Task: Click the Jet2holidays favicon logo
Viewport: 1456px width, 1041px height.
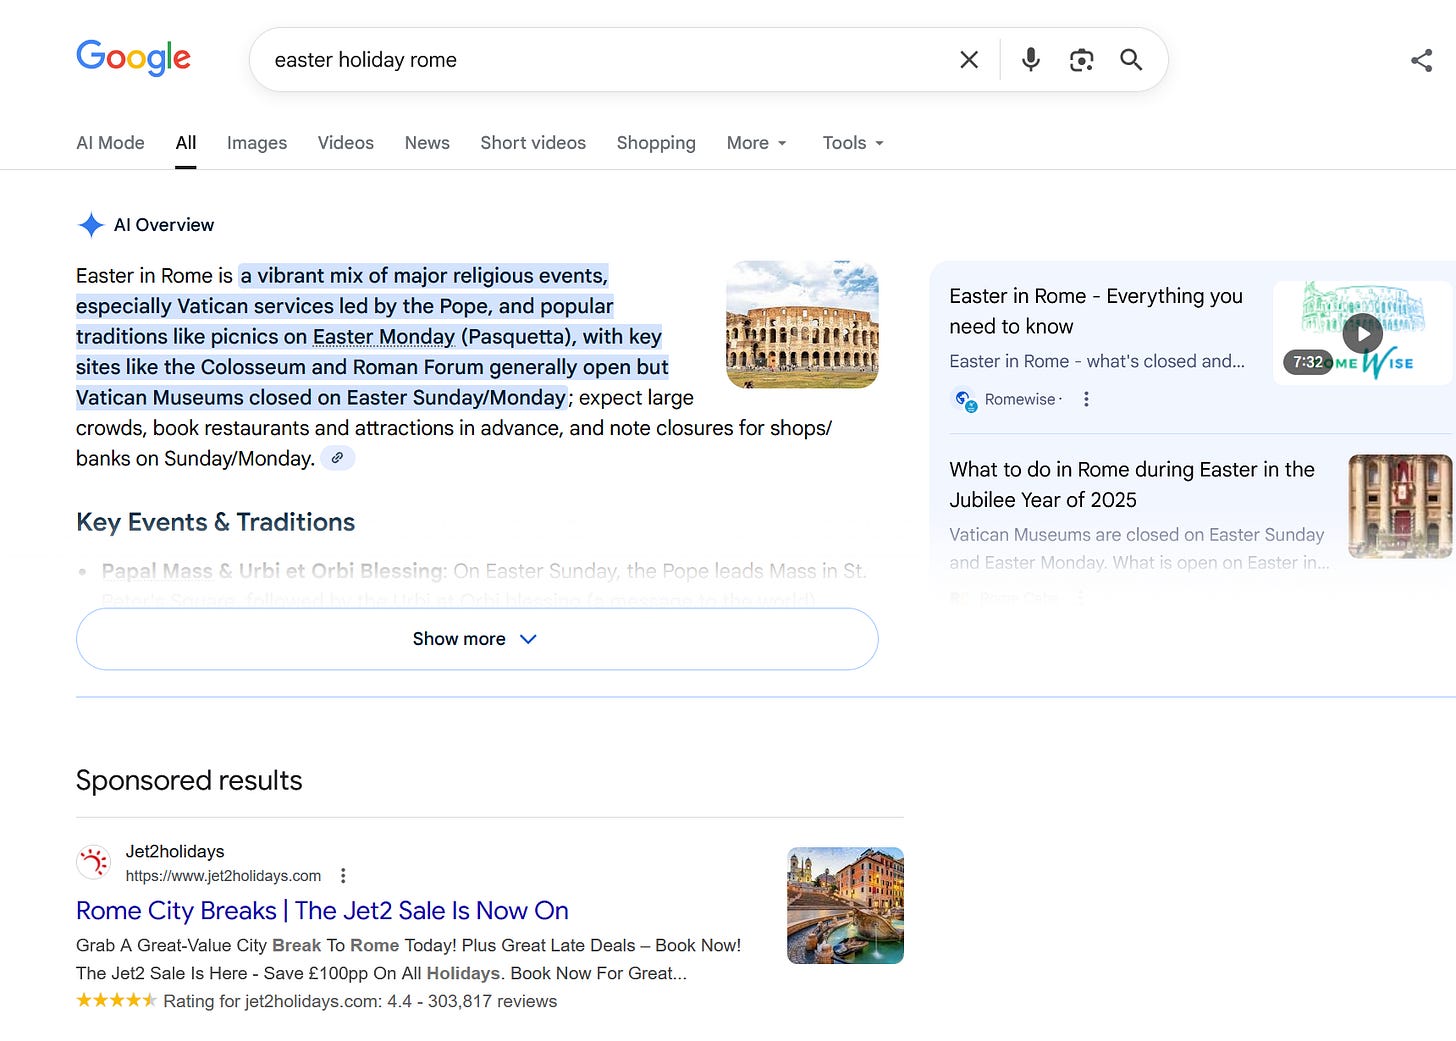Action: [x=94, y=862]
